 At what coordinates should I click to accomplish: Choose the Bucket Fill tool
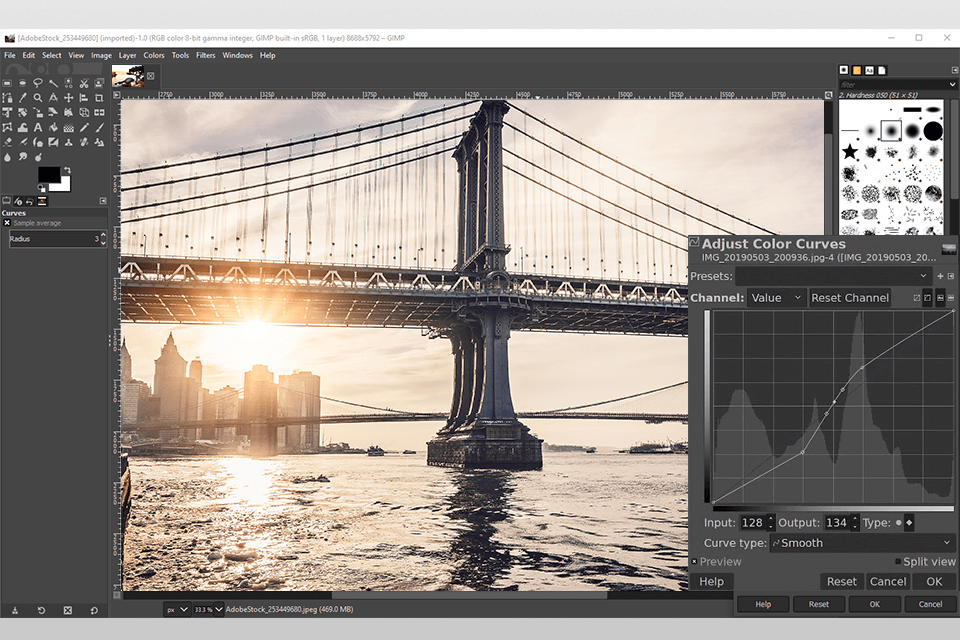pos(53,127)
